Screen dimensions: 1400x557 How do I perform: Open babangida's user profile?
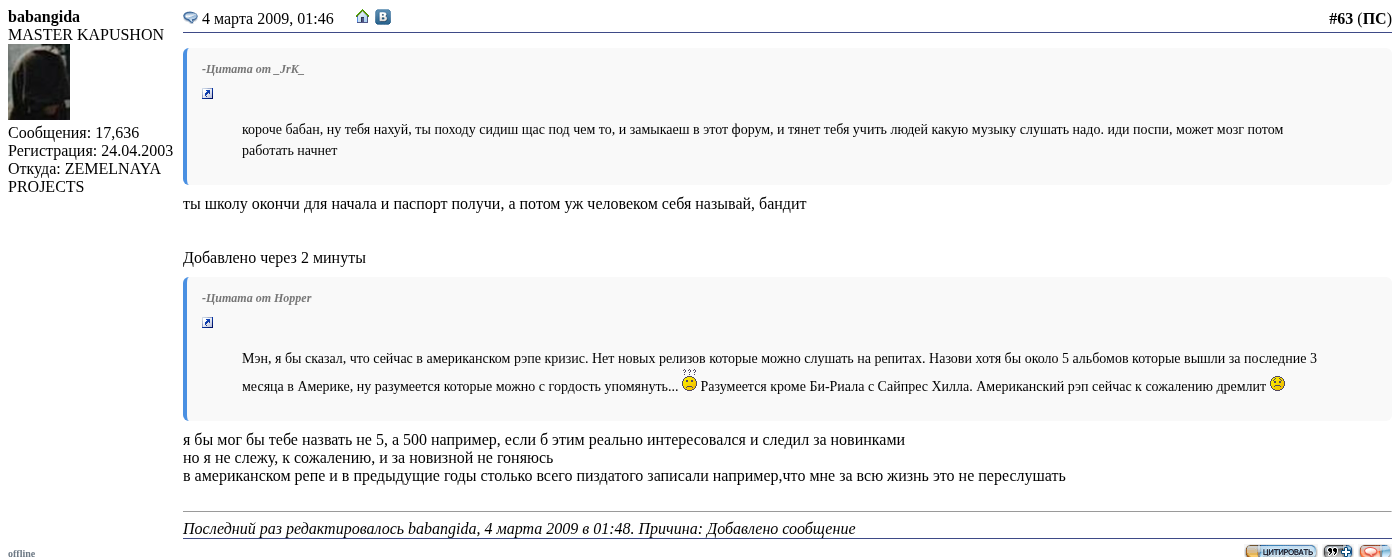(44, 17)
